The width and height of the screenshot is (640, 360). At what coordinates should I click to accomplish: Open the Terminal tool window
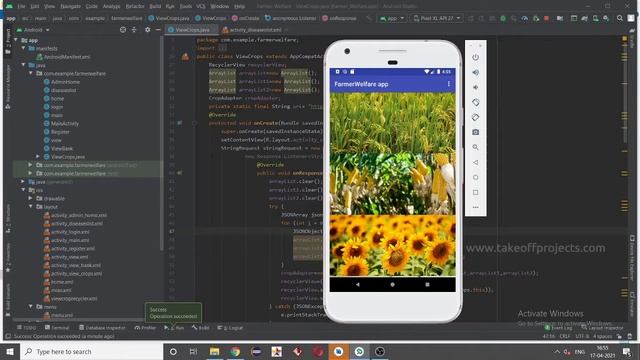[57, 328]
